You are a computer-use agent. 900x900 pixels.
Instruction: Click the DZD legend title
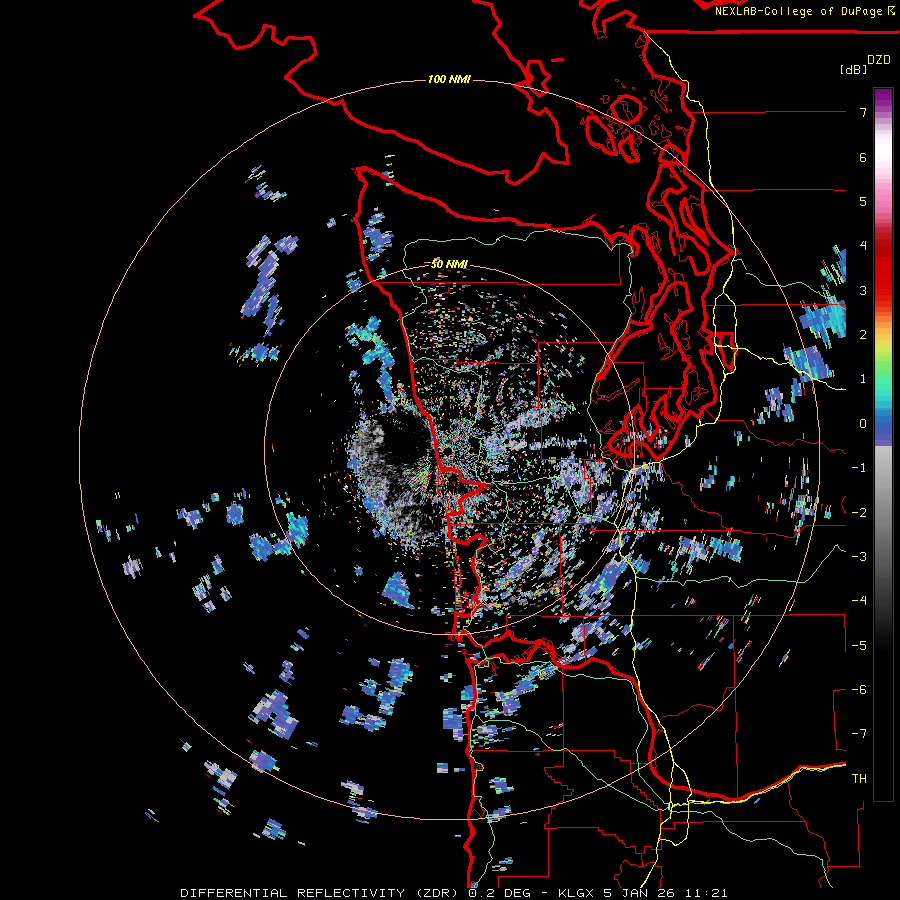(x=879, y=60)
